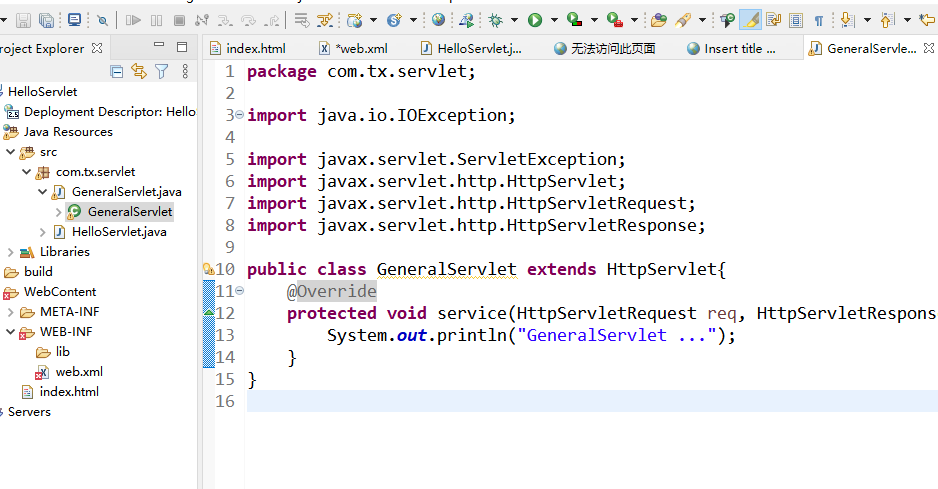Click the Last Edit Location icon

click(x=928, y=20)
